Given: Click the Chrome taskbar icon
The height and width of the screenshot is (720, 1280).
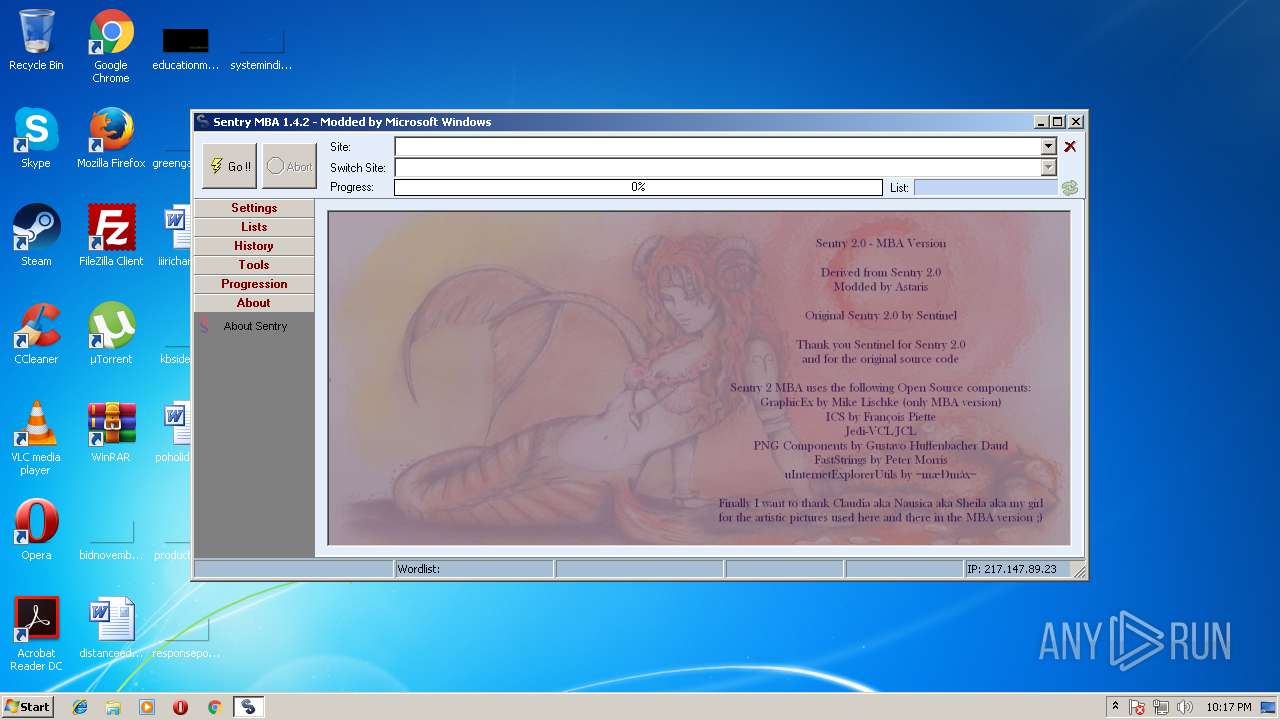Looking at the screenshot, I should [x=214, y=707].
